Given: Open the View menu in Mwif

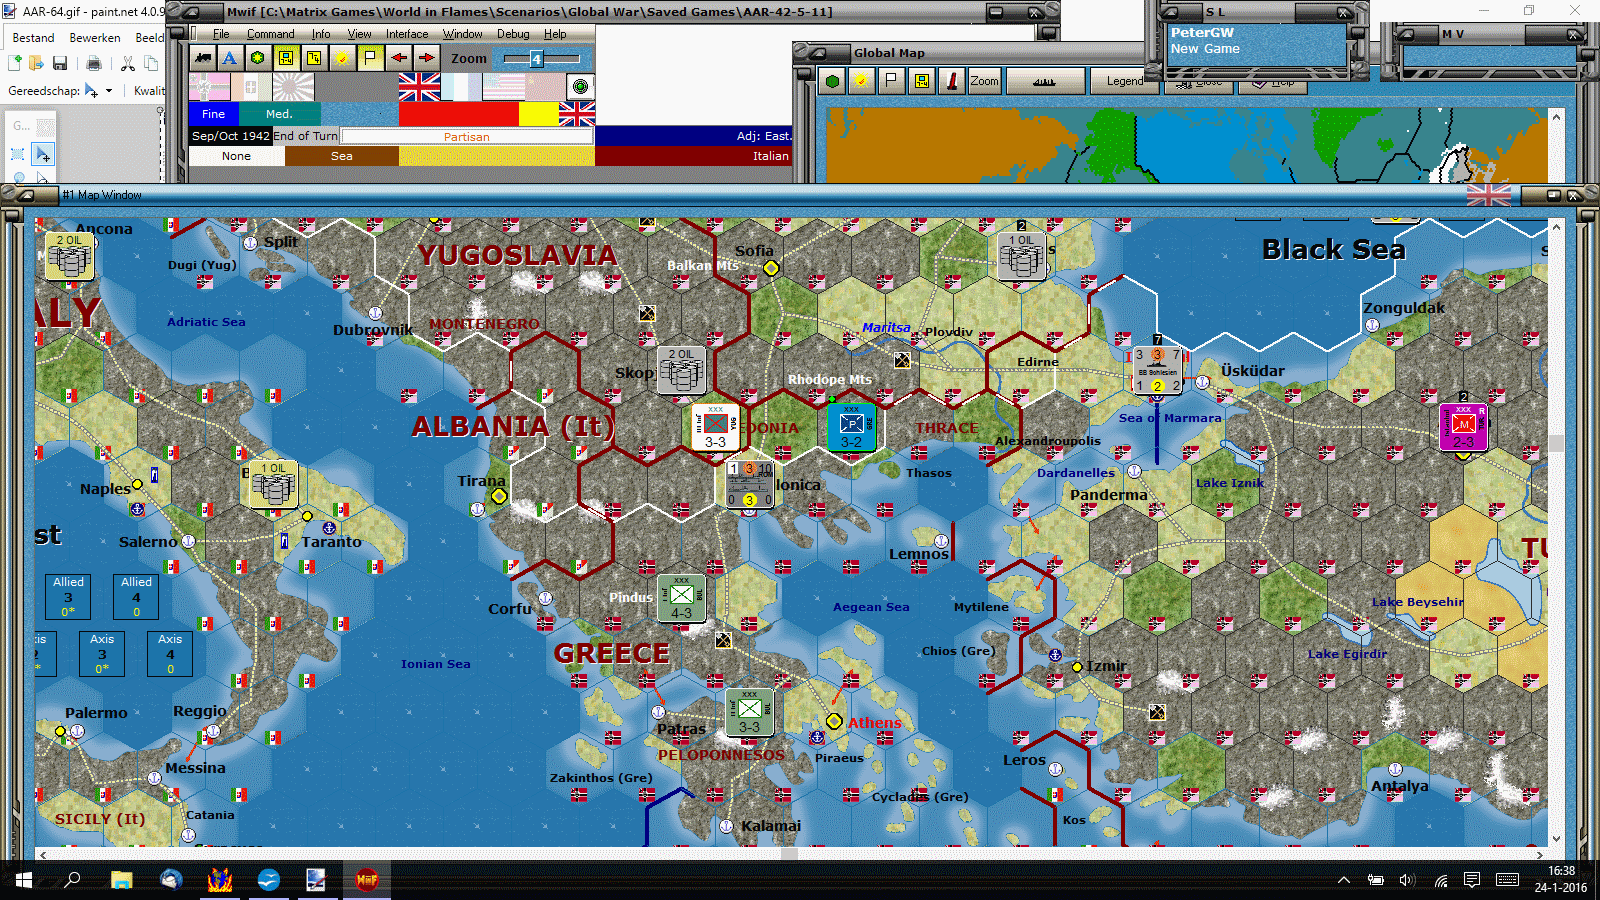Looking at the screenshot, I should coord(360,34).
